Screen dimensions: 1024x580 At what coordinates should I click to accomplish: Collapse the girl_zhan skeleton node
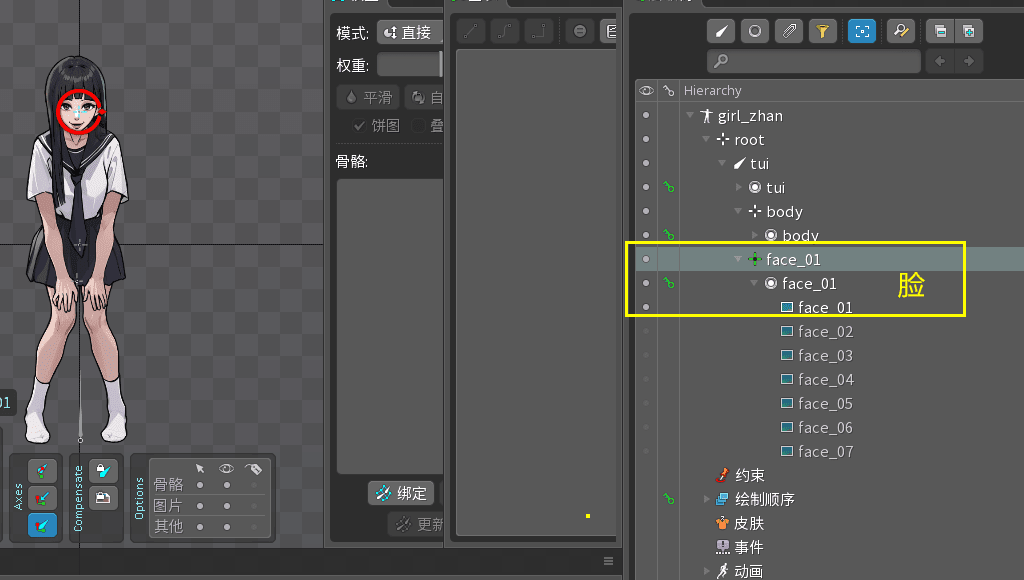click(691, 116)
